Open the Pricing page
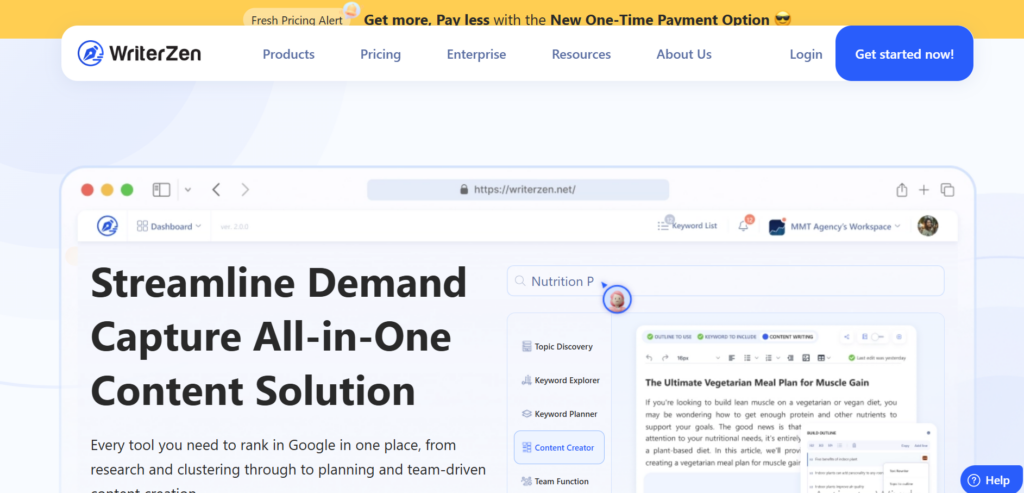The image size is (1024, 493). click(x=381, y=55)
